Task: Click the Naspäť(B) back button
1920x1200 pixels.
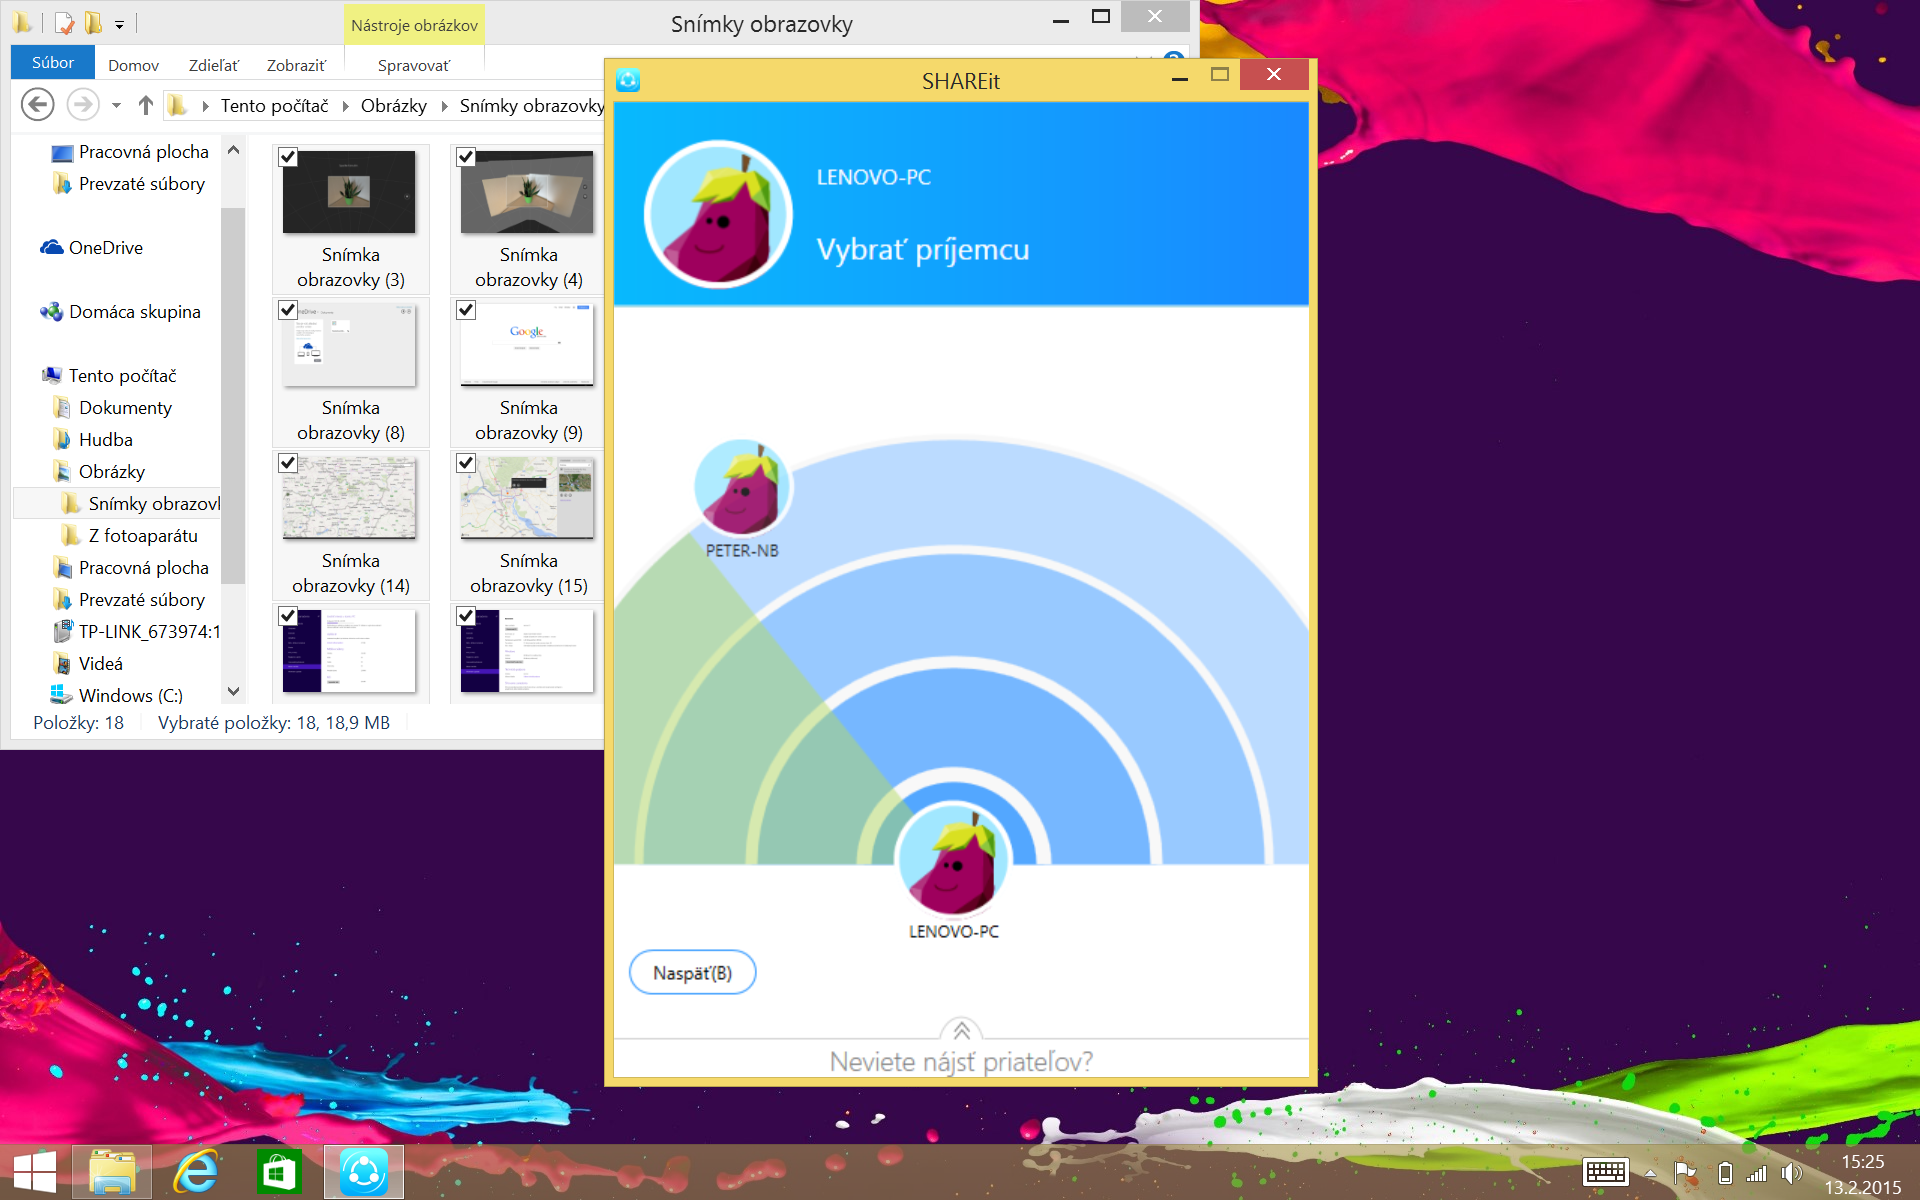Action: click(692, 972)
